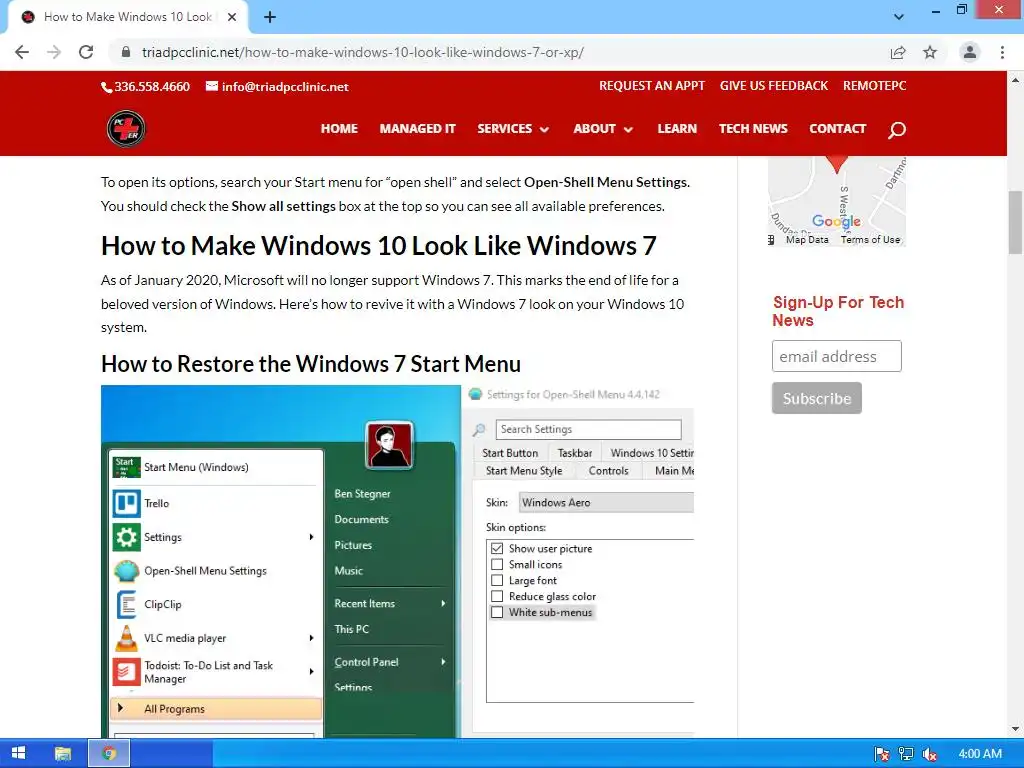1024x768 pixels.
Task: Click the Windows 7 Start Menu article image
Action: (x=397, y=562)
